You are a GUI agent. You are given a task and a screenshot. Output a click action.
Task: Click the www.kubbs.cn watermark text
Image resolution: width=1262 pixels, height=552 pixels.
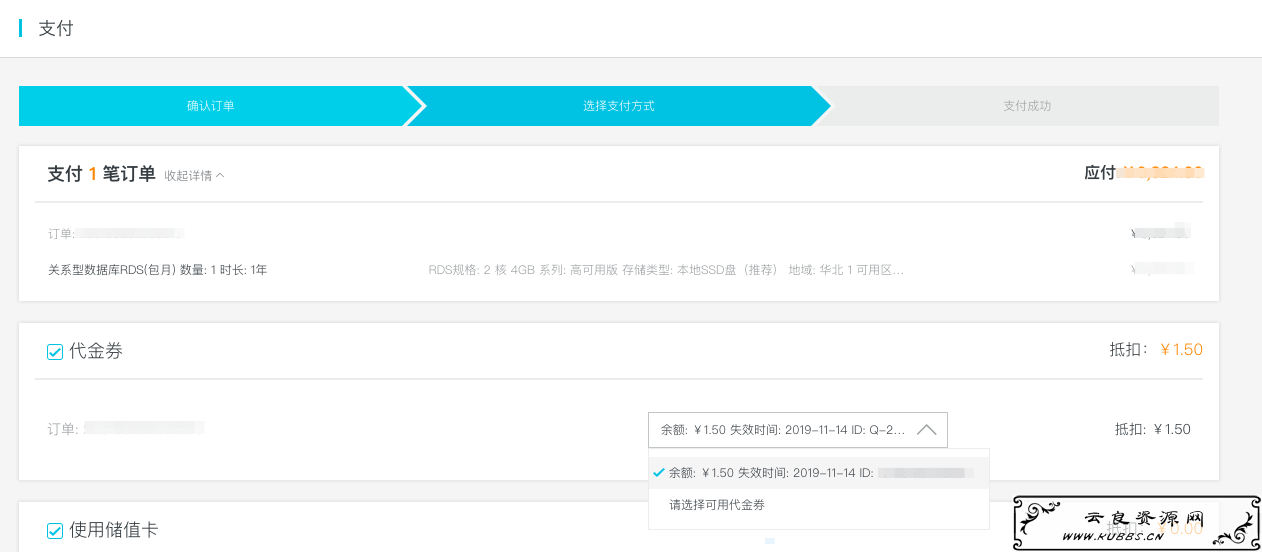click(x=1125, y=537)
